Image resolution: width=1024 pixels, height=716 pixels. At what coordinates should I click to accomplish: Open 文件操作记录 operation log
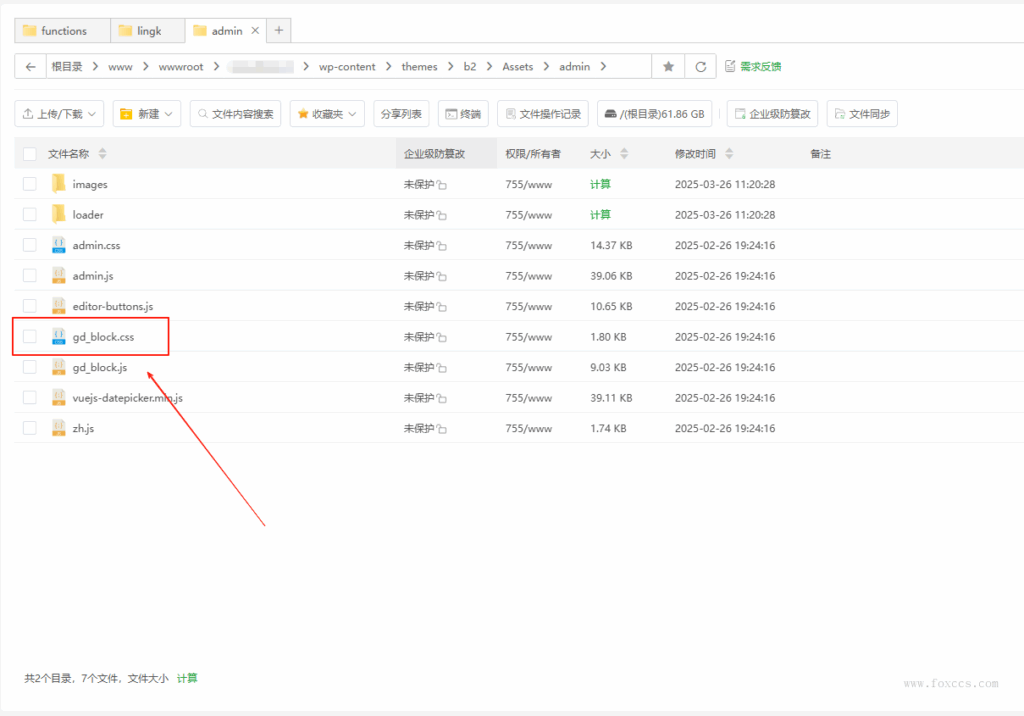tap(543, 114)
